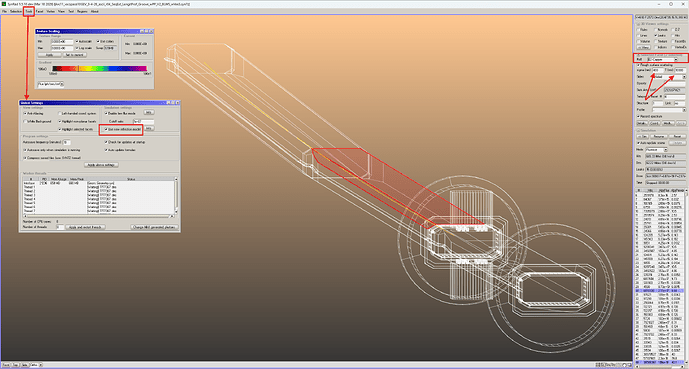
Task: Close the Texture Scaling dialog
Action: (152, 31)
